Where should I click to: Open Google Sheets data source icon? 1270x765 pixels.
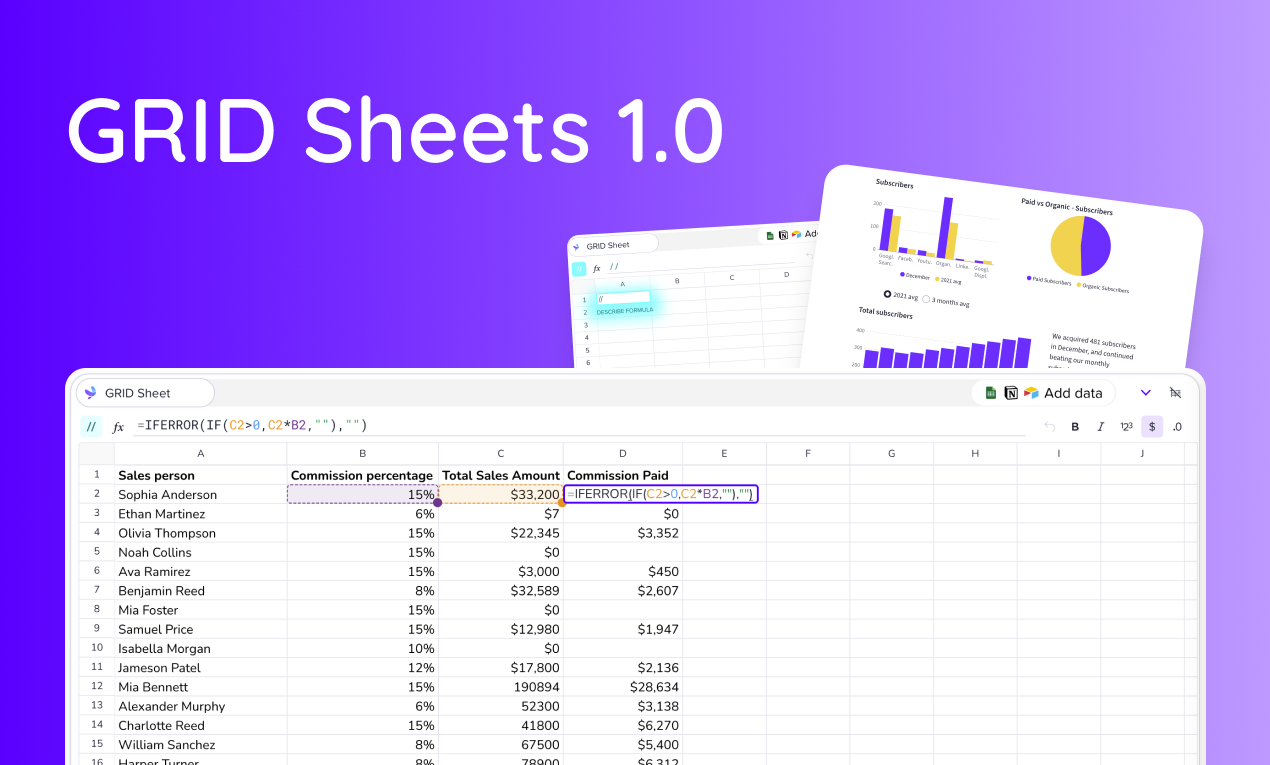coord(991,393)
